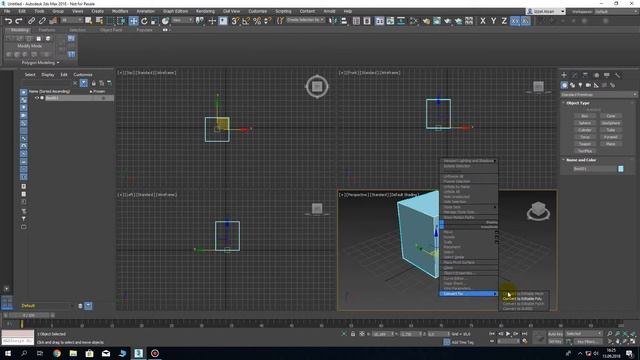This screenshot has width=640, height=360.
Task: Activate the Select and Move tool
Action: pos(133,21)
